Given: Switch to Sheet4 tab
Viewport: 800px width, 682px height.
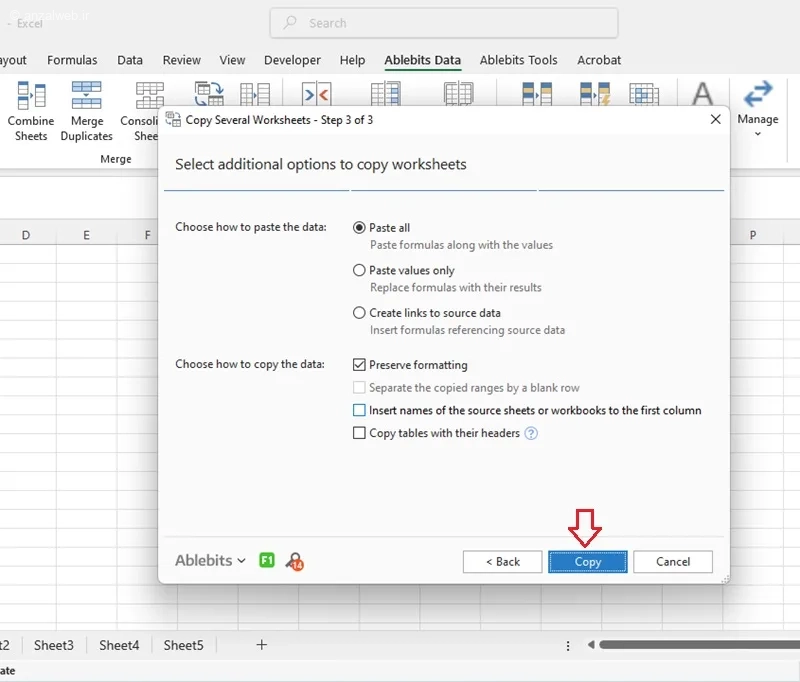Looking at the screenshot, I should 119,645.
